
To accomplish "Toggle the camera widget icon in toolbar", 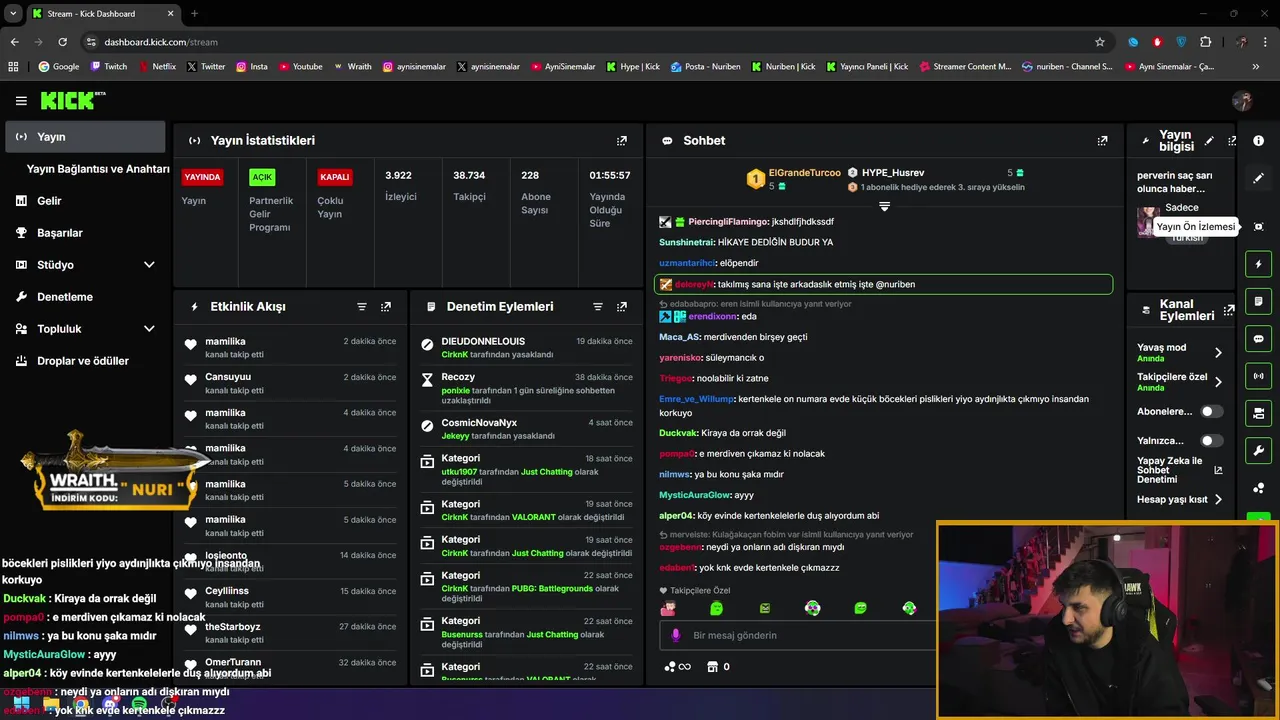I will [1258, 413].
